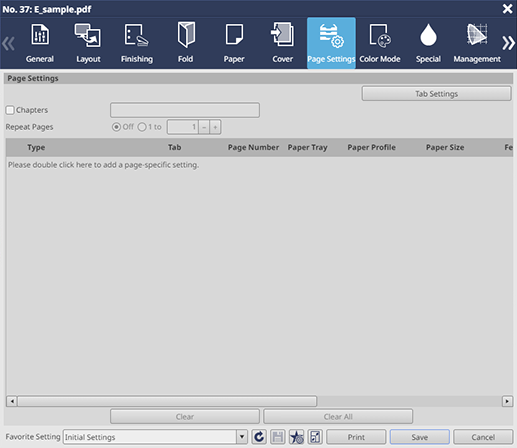Select the Repeat Pages Off radio button
This screenshot has width=517, height=448.
click(116, 127)
